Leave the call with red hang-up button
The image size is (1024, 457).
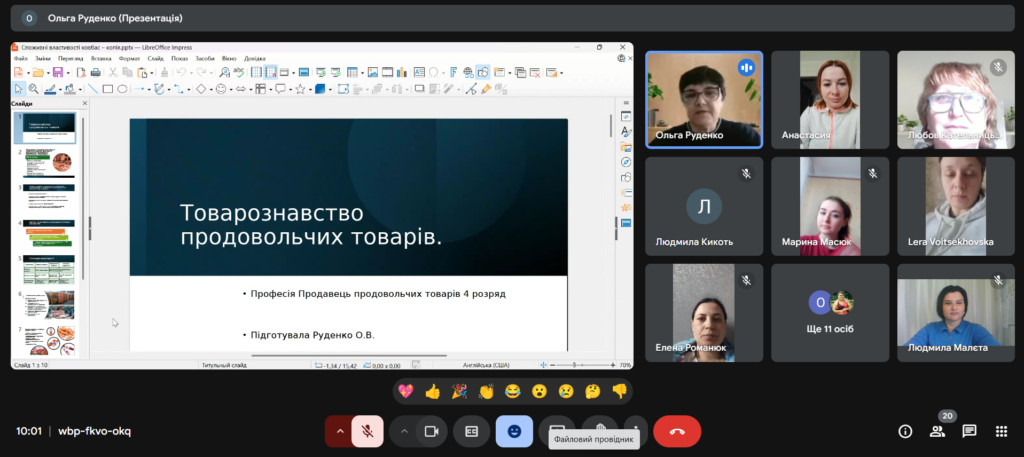[x=677, y=431]
